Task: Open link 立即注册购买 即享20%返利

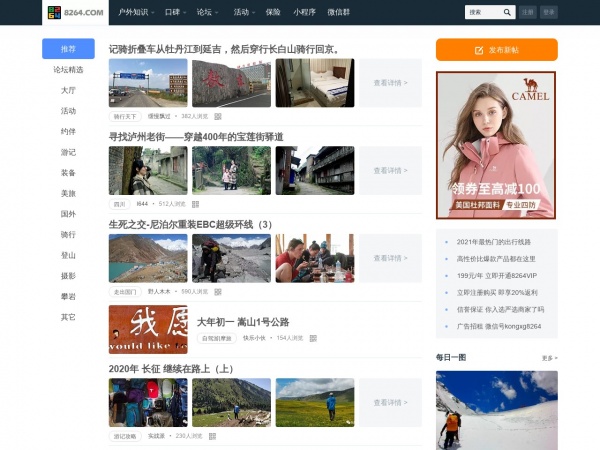Action: pos(497,292)
